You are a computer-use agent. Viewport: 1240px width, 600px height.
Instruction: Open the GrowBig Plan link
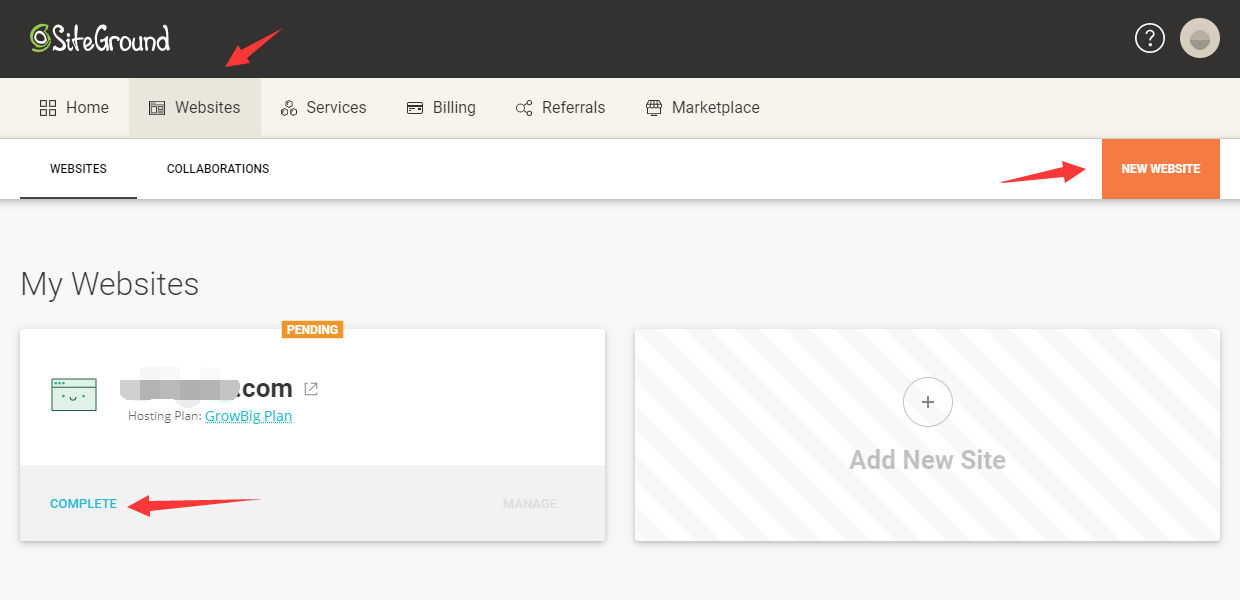tap(248, 416)
